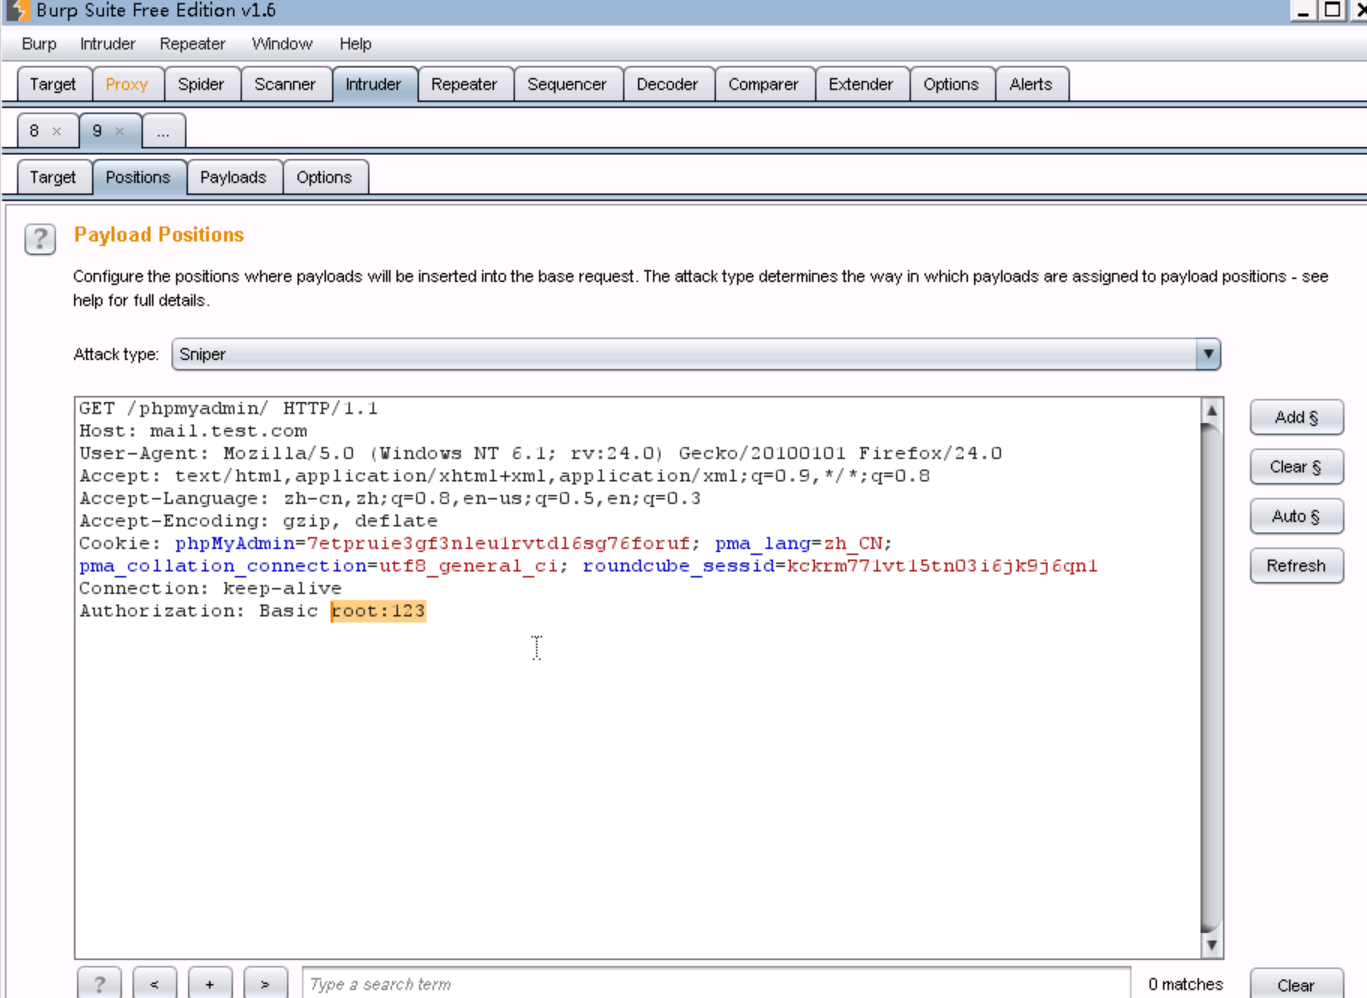Open the Payload Positions help icon
This screenshot has width=1367, height=998.
(x=40, y=239)
